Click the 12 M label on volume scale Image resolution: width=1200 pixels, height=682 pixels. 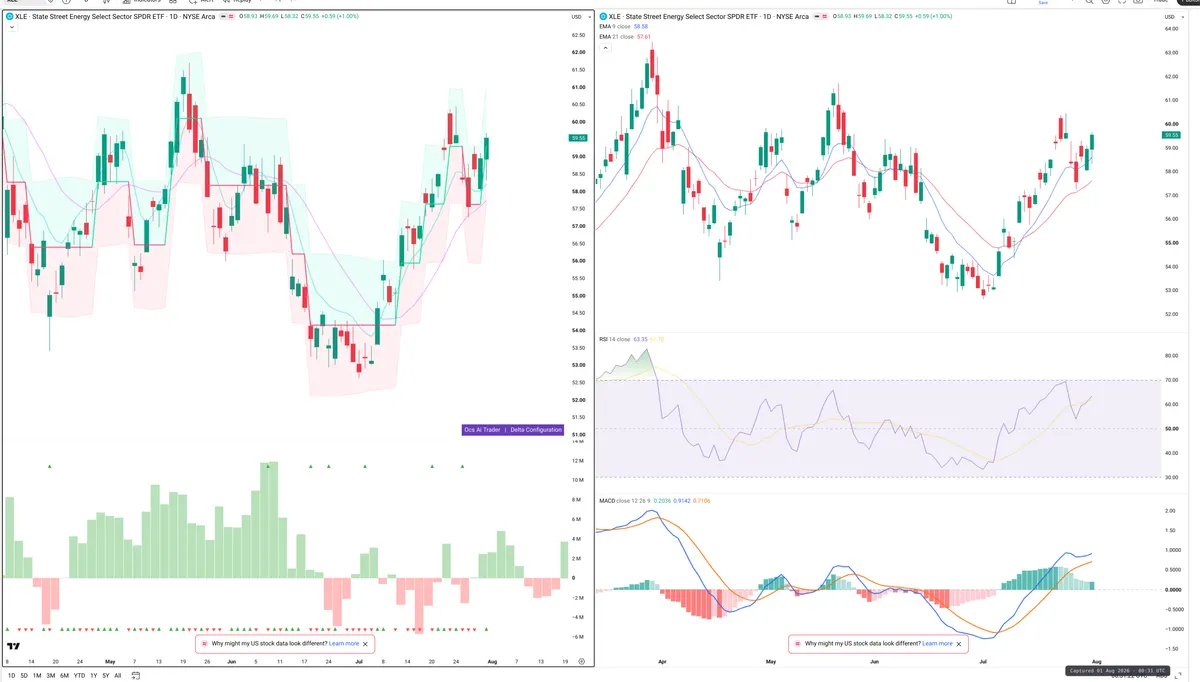point(578,461)
